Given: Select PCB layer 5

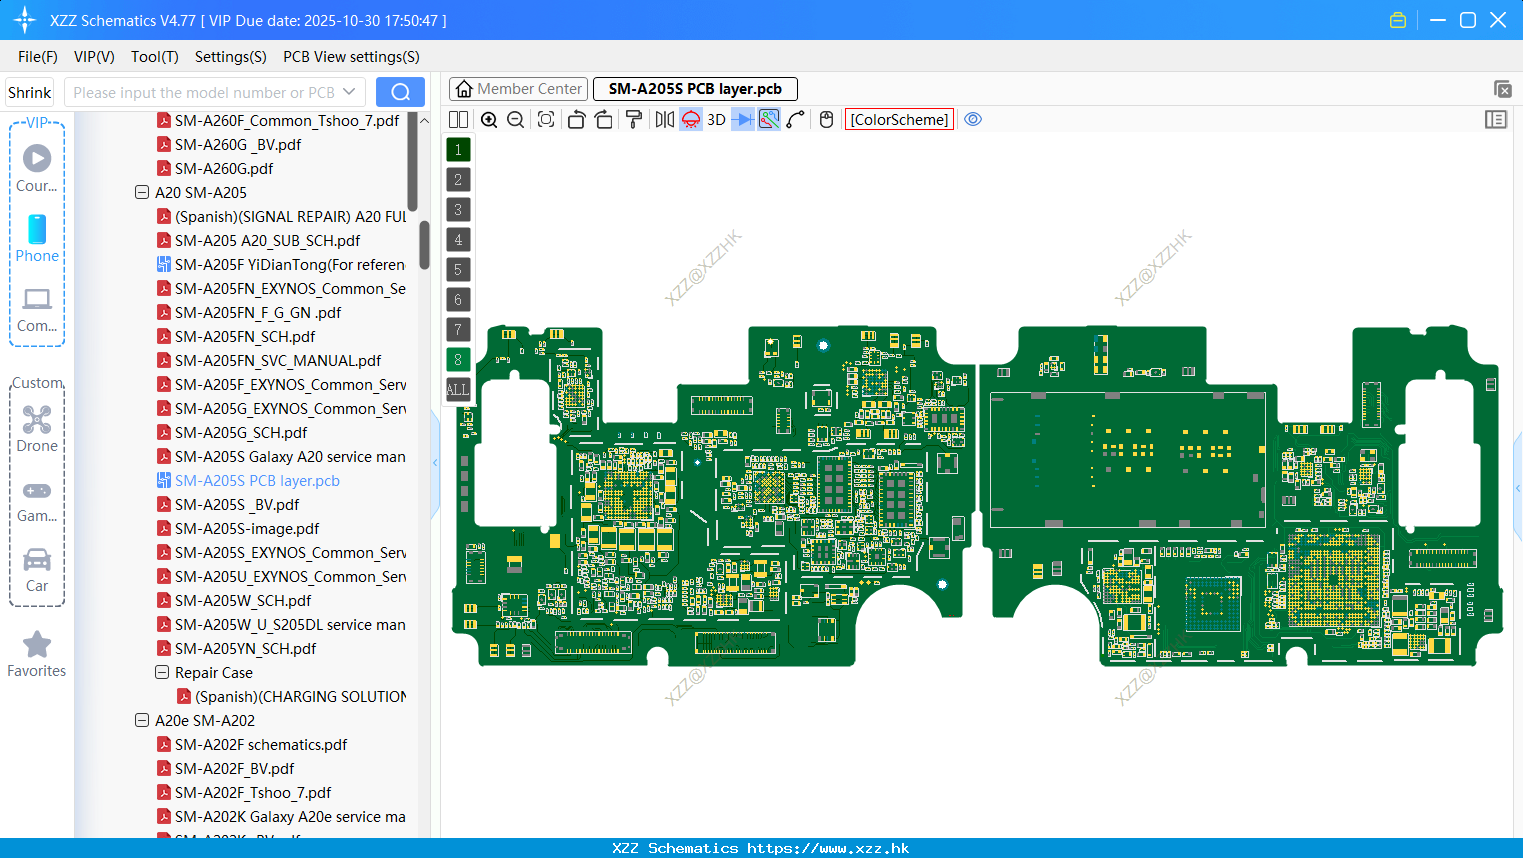Looking at the screenshot, I should tap(458, 270).
